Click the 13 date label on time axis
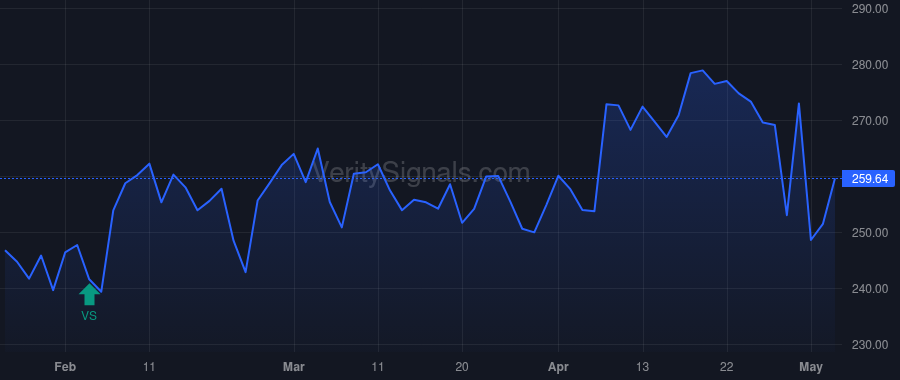 pyautogui.click(x=643, y=367)
